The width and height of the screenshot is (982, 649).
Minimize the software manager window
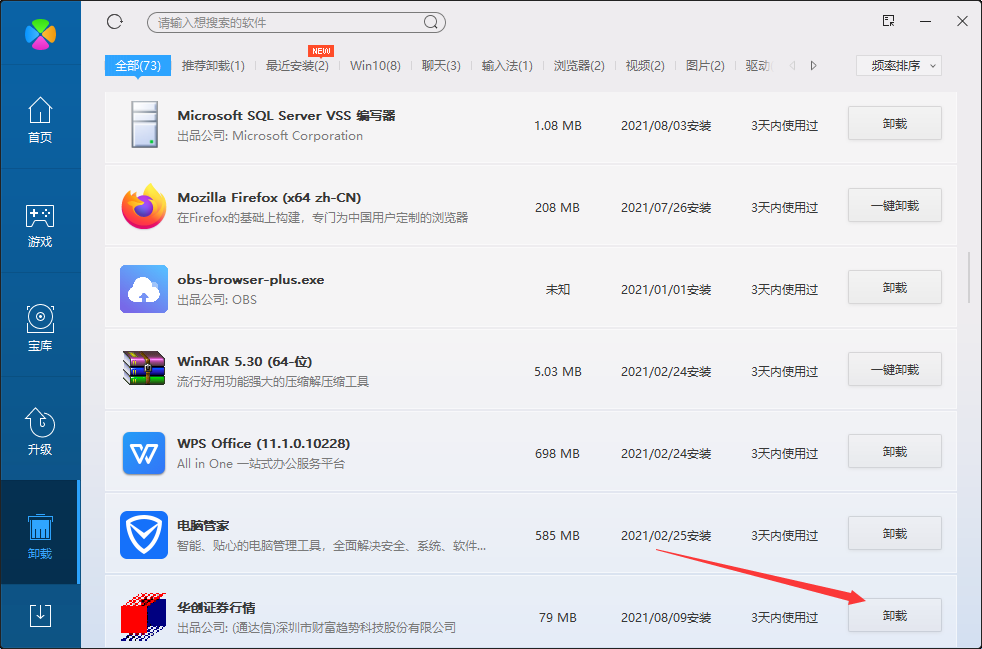click(x=926, y=21)
